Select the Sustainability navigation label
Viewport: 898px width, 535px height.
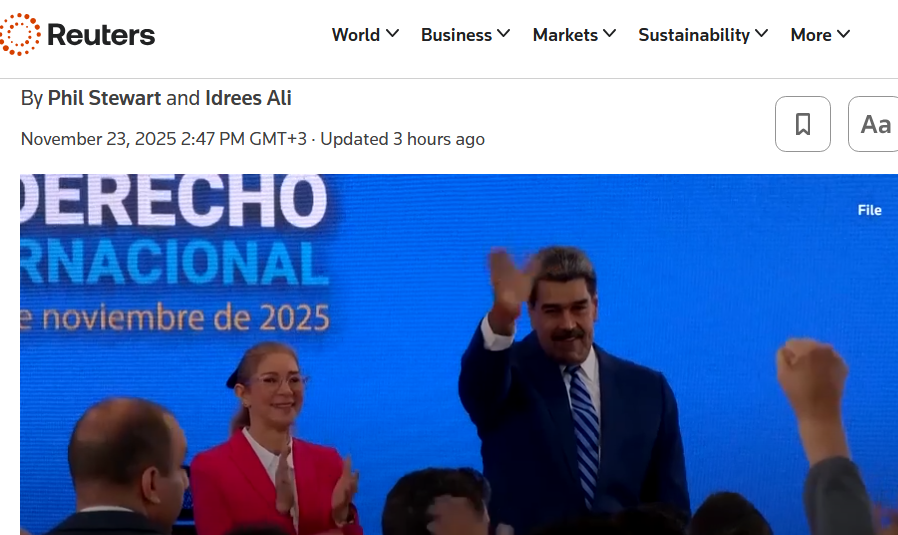pos(694,35)
